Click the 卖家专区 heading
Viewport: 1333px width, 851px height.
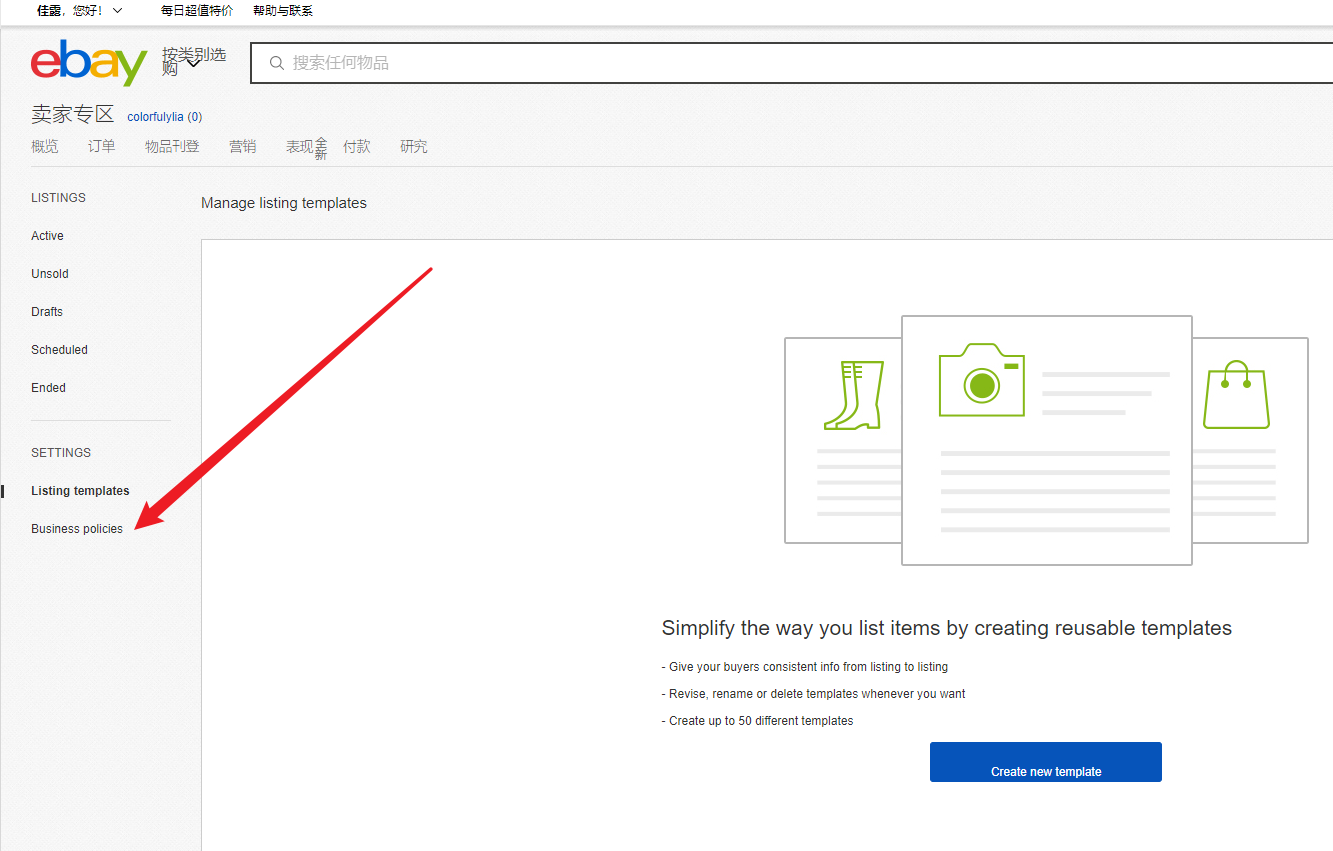pyautogui.click(x=73, y=114)
